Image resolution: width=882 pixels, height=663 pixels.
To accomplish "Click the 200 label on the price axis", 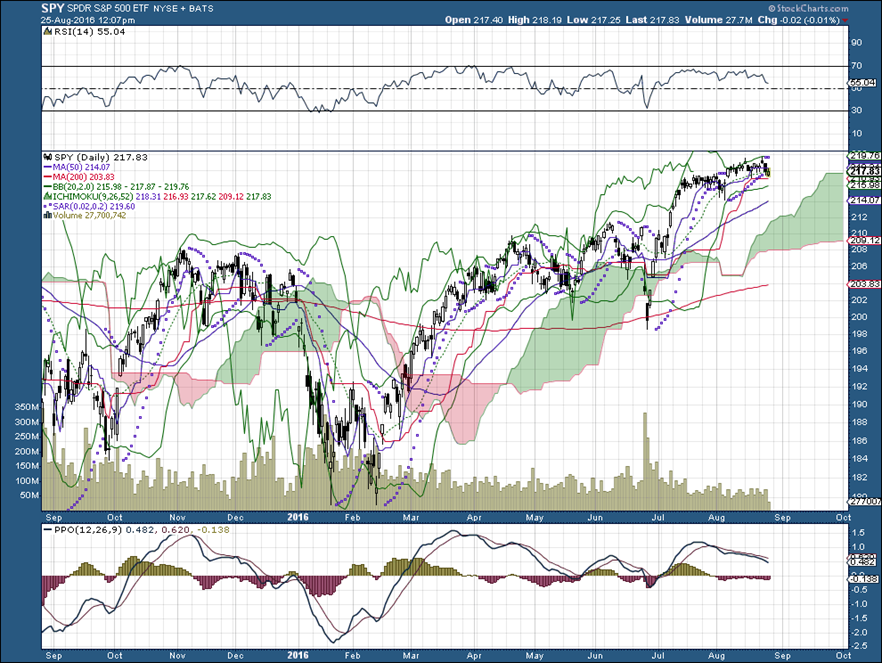I will [859, 317].
